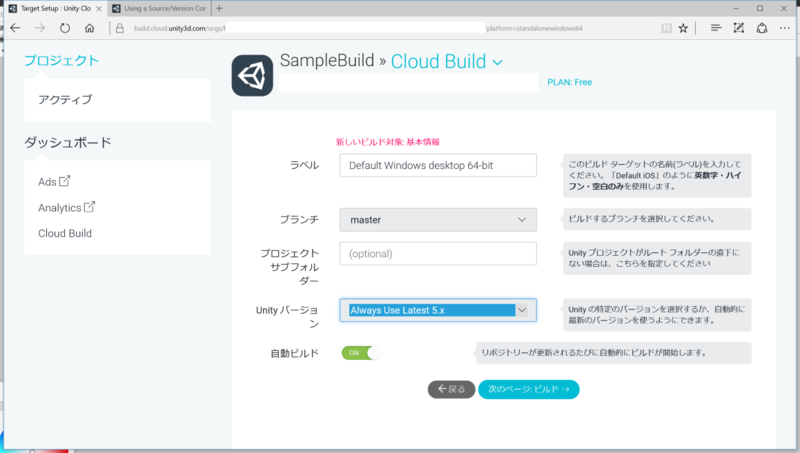Click the ダッシュボード heading
Screen dimensions: 800x453
tap(68, 142)
